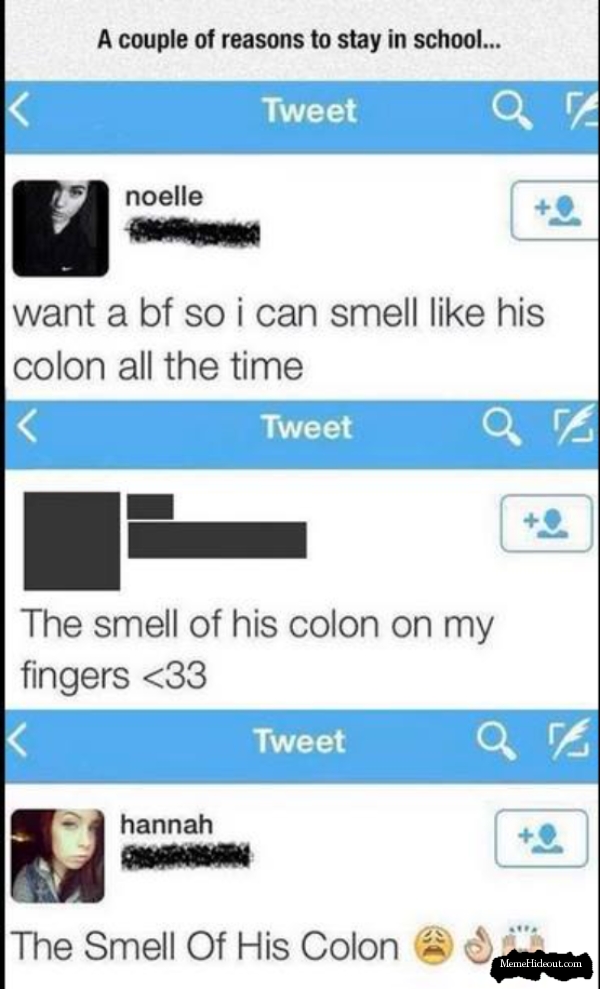This screenshot has width=600, height=989.
Task: Open hannah's profile photo
Action: pos(58,856)
